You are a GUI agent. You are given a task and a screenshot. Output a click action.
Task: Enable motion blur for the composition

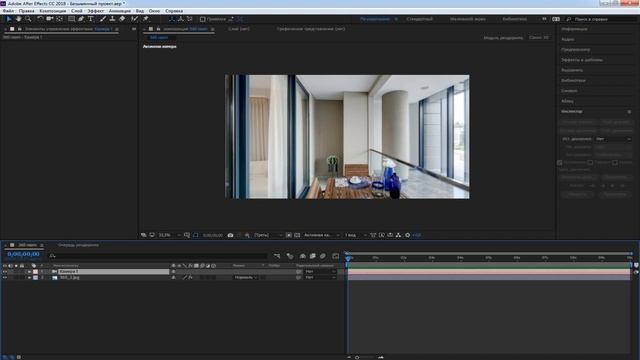click(322, 256)
